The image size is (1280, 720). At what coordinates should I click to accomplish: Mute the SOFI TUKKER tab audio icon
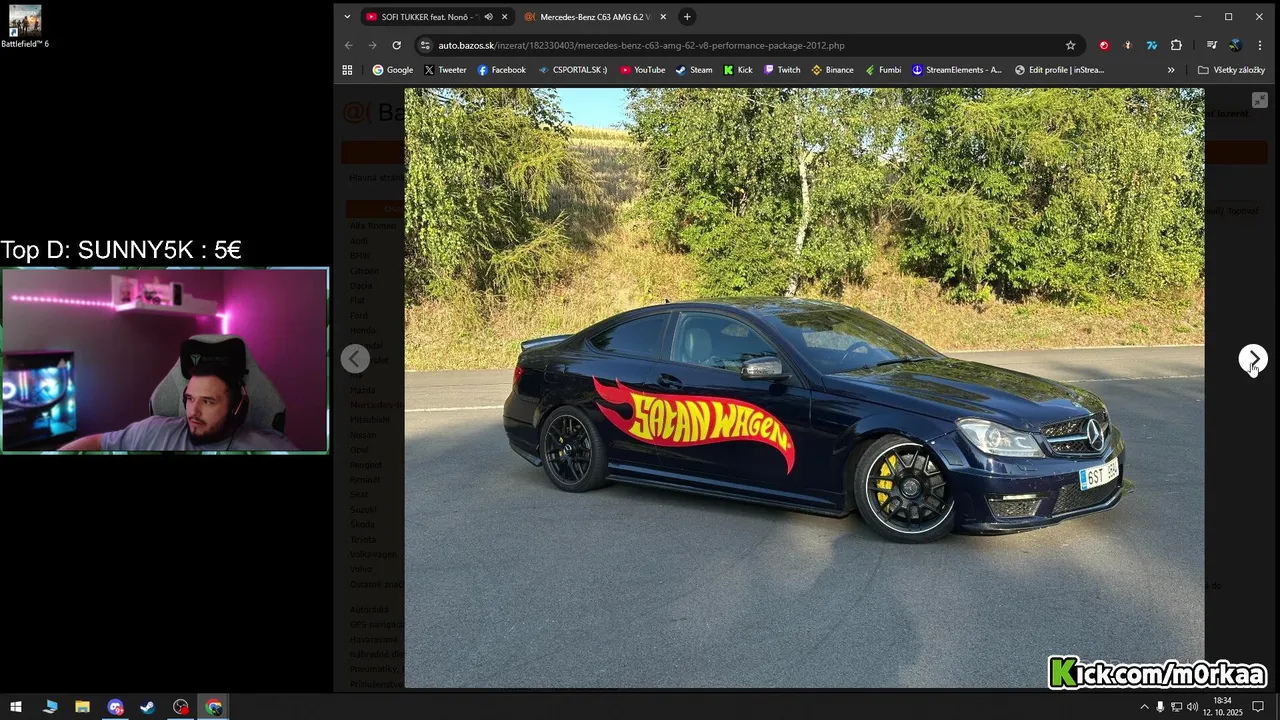tap(488, 17)
